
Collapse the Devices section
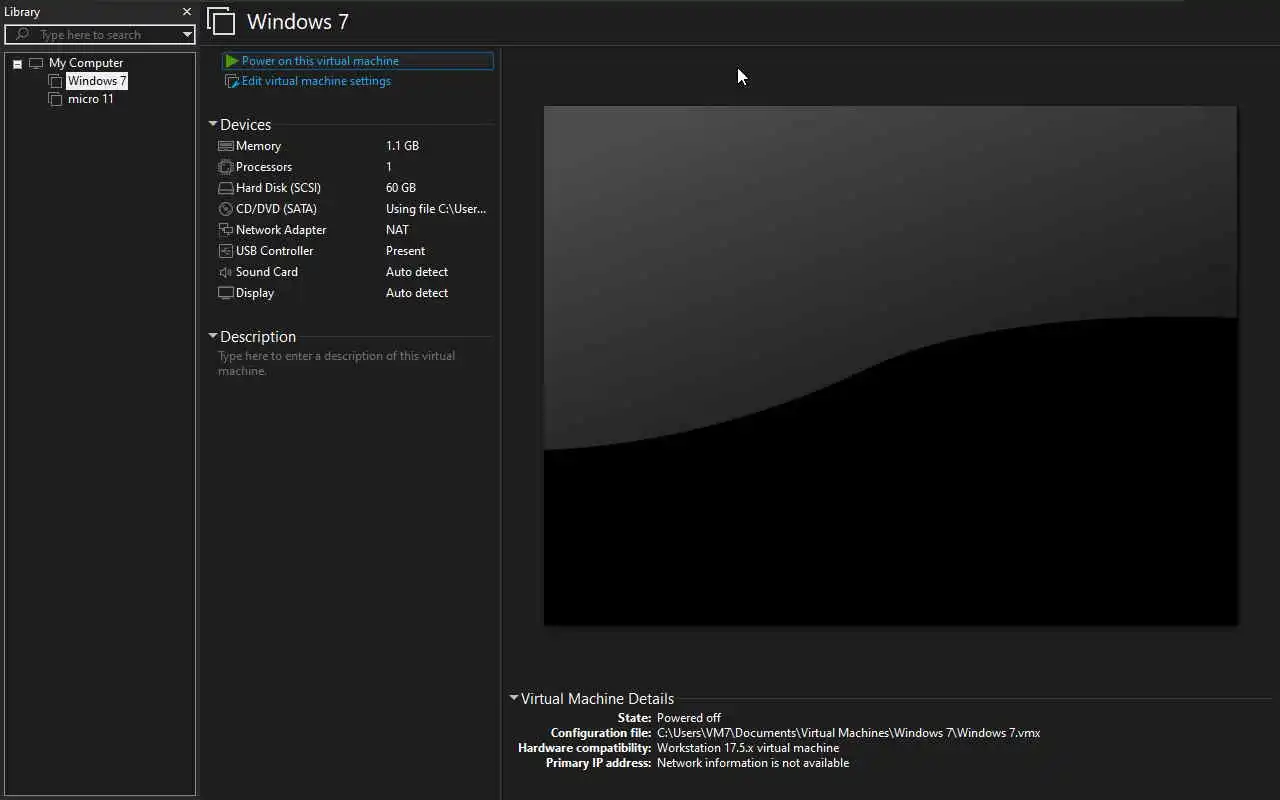pos(213,124)
